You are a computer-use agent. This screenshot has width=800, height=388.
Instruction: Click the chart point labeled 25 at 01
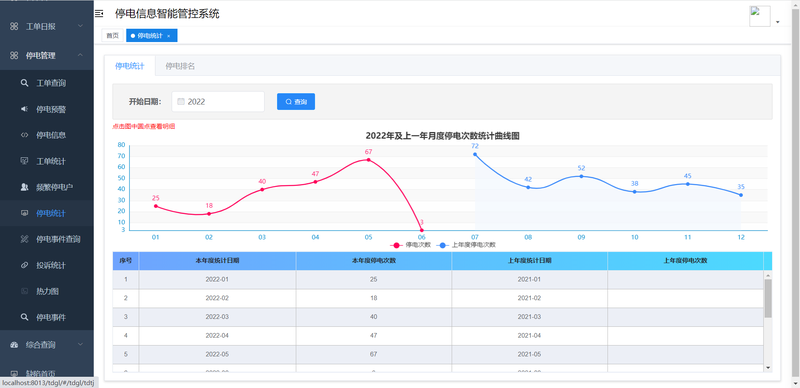(x=156, y=206)
